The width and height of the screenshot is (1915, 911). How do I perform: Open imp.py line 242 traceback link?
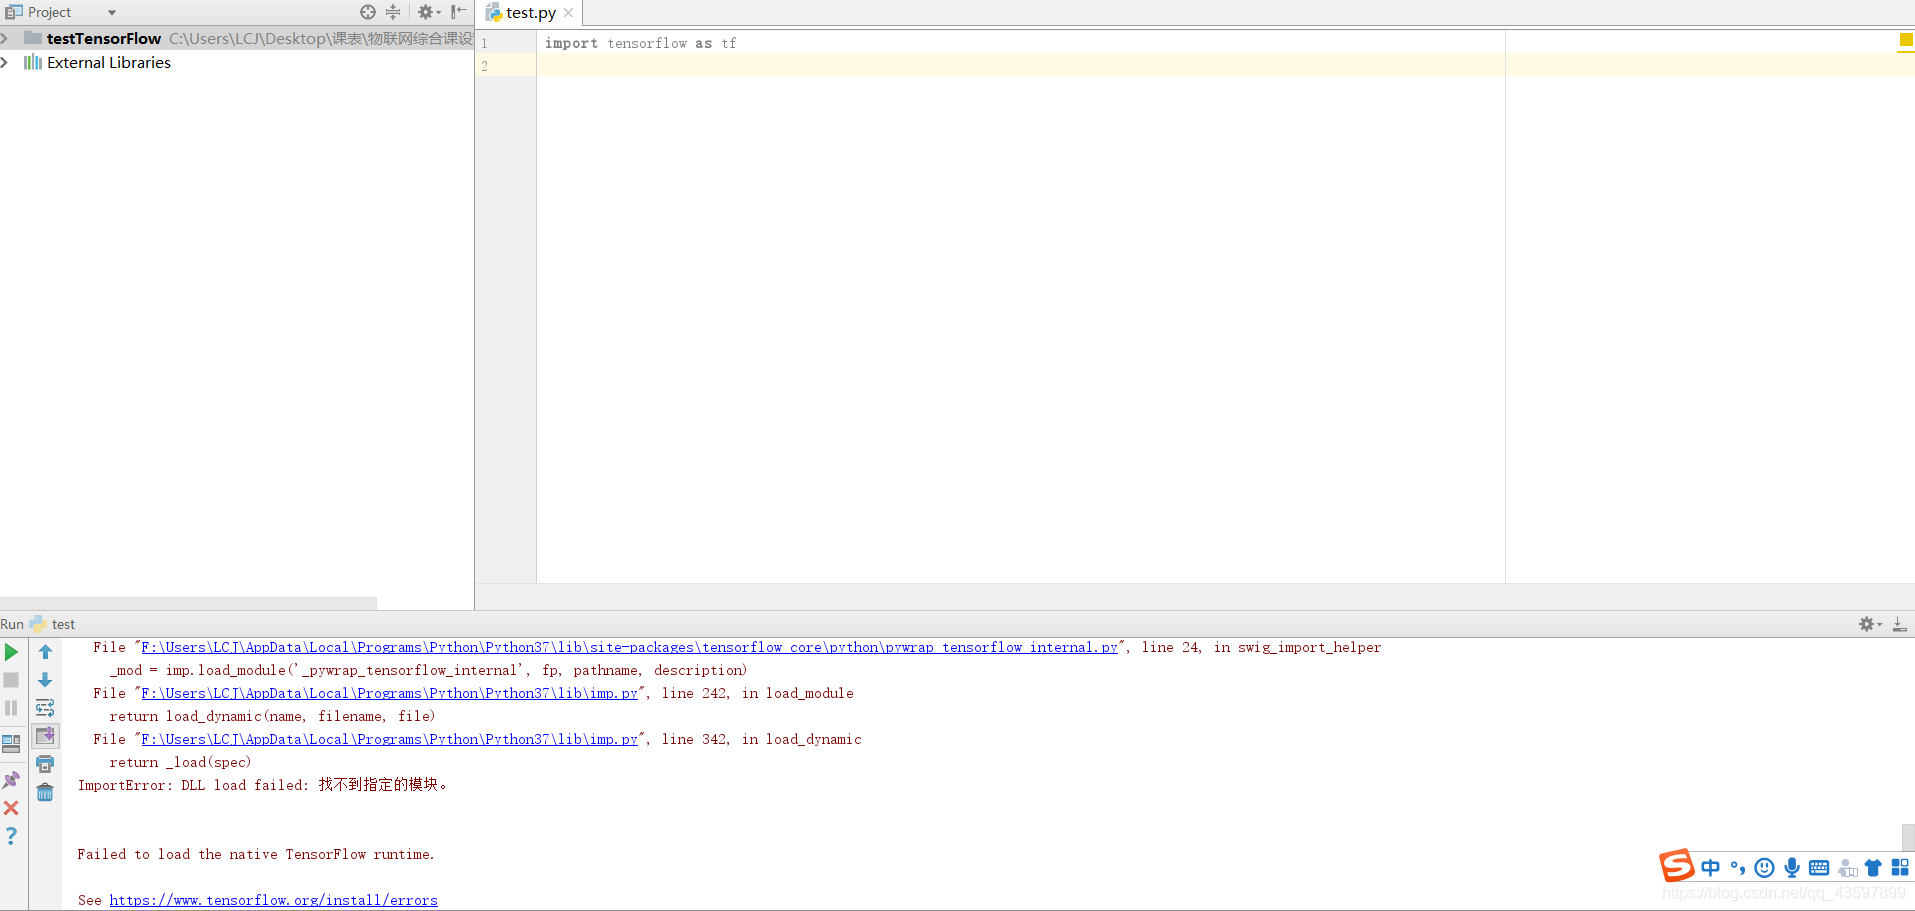(389, 693)
